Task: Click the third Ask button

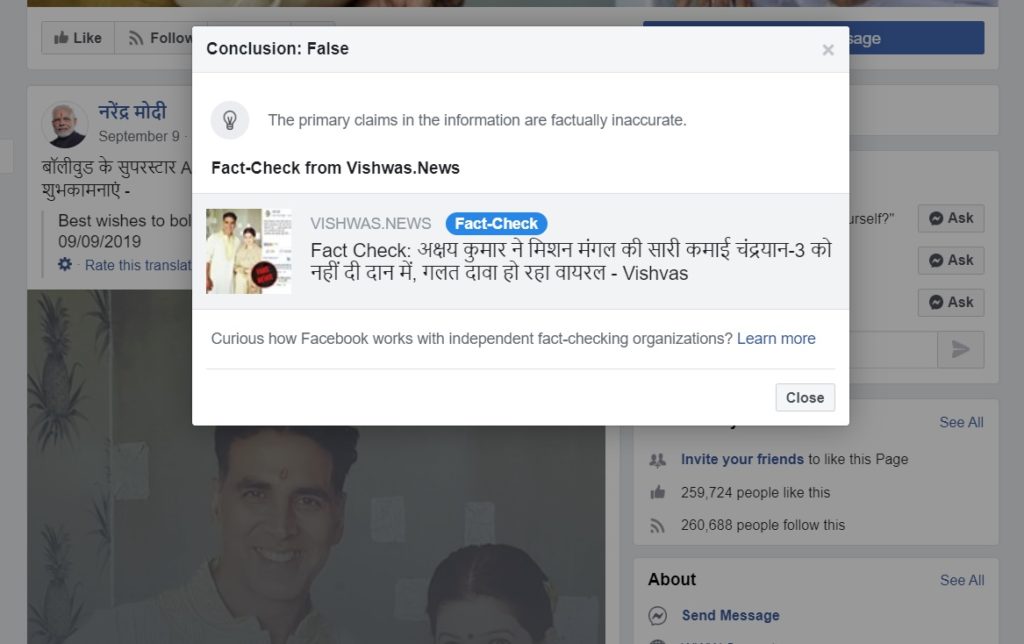Action: tap(951, 302)
